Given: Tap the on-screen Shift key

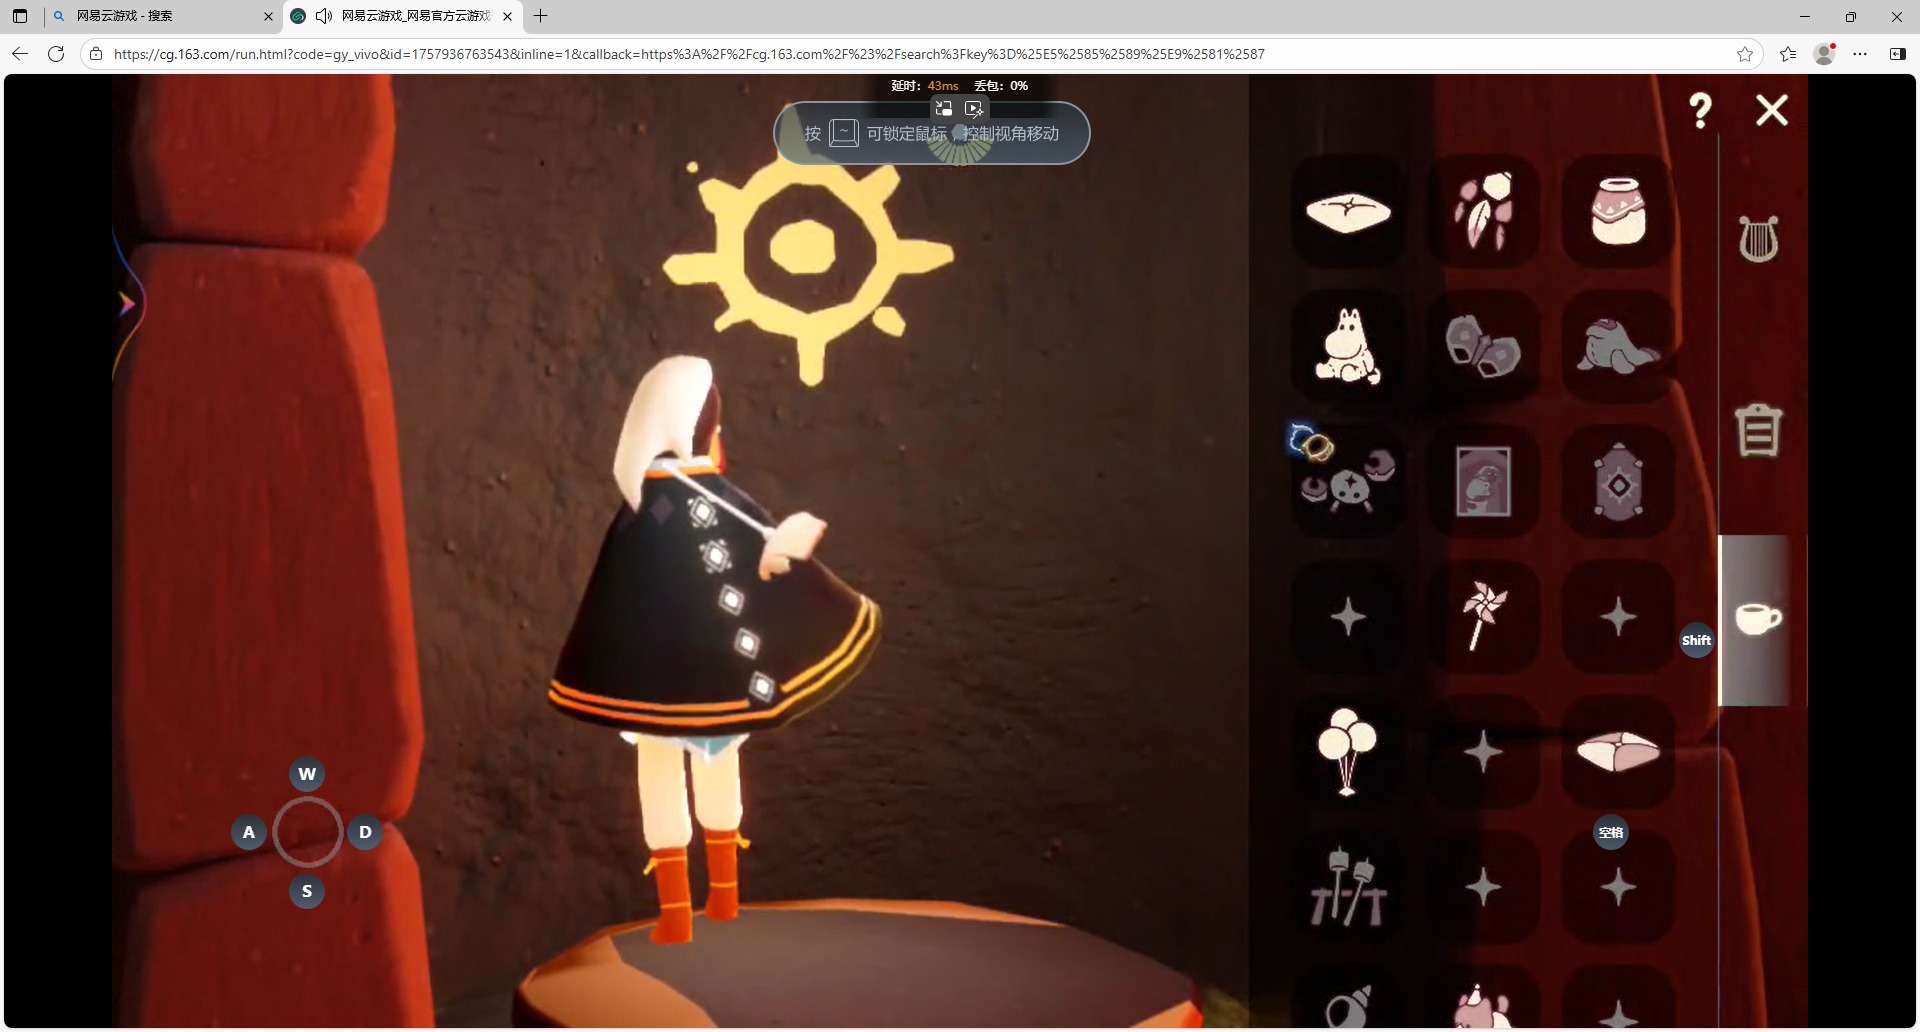Looking at the screenshot, I should click(x=1696, y=640).
